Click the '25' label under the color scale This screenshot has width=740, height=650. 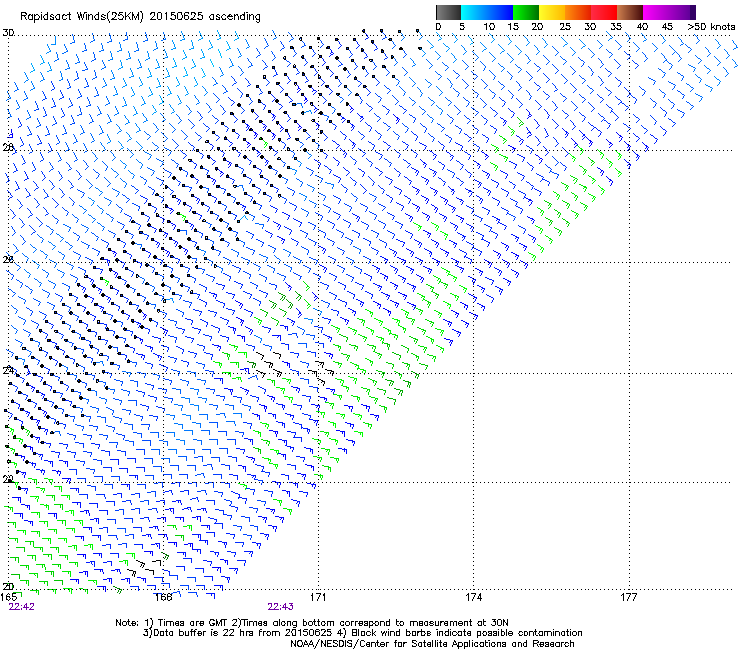565,27
